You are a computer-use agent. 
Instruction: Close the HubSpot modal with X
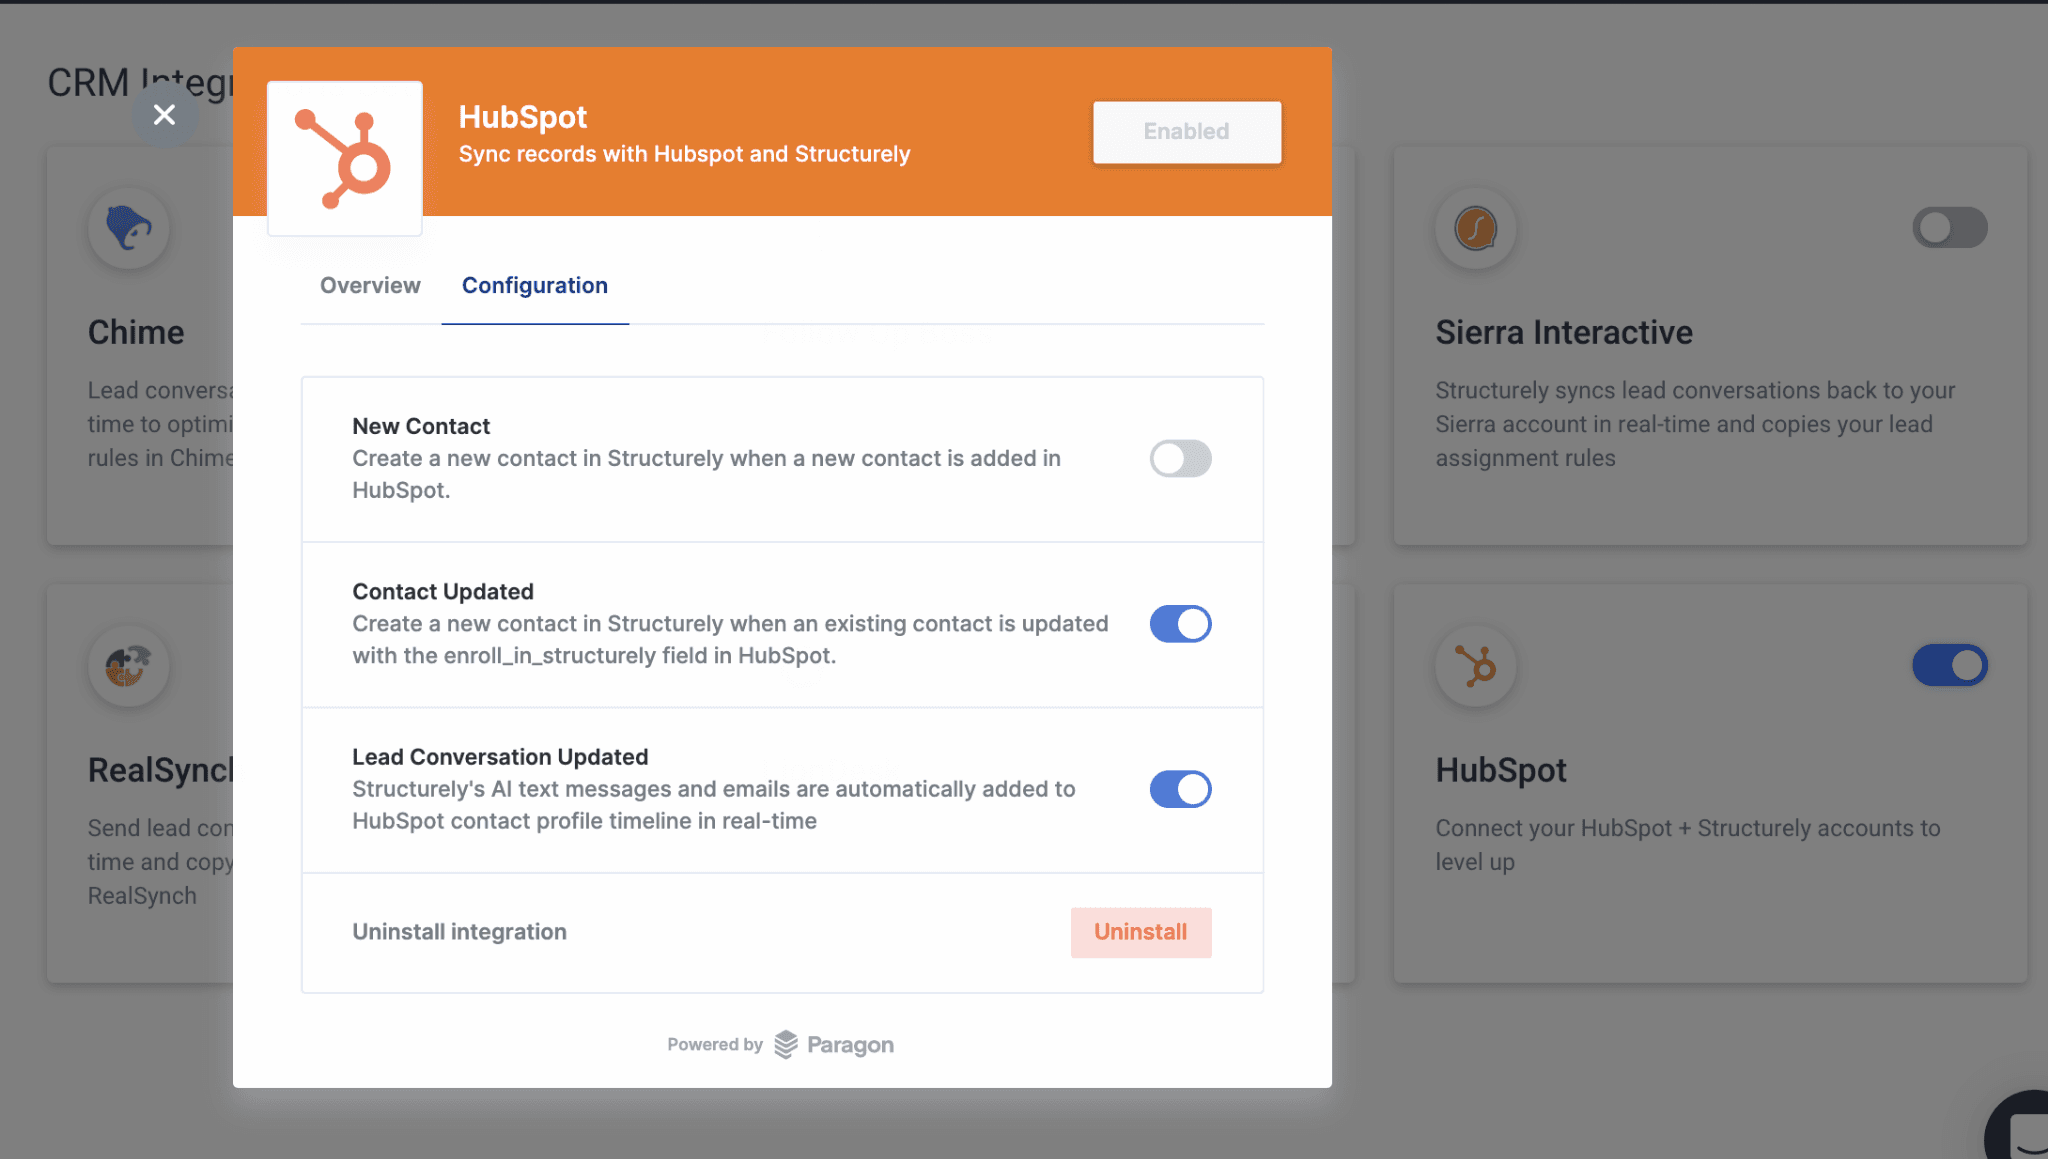tap(165, 115)
